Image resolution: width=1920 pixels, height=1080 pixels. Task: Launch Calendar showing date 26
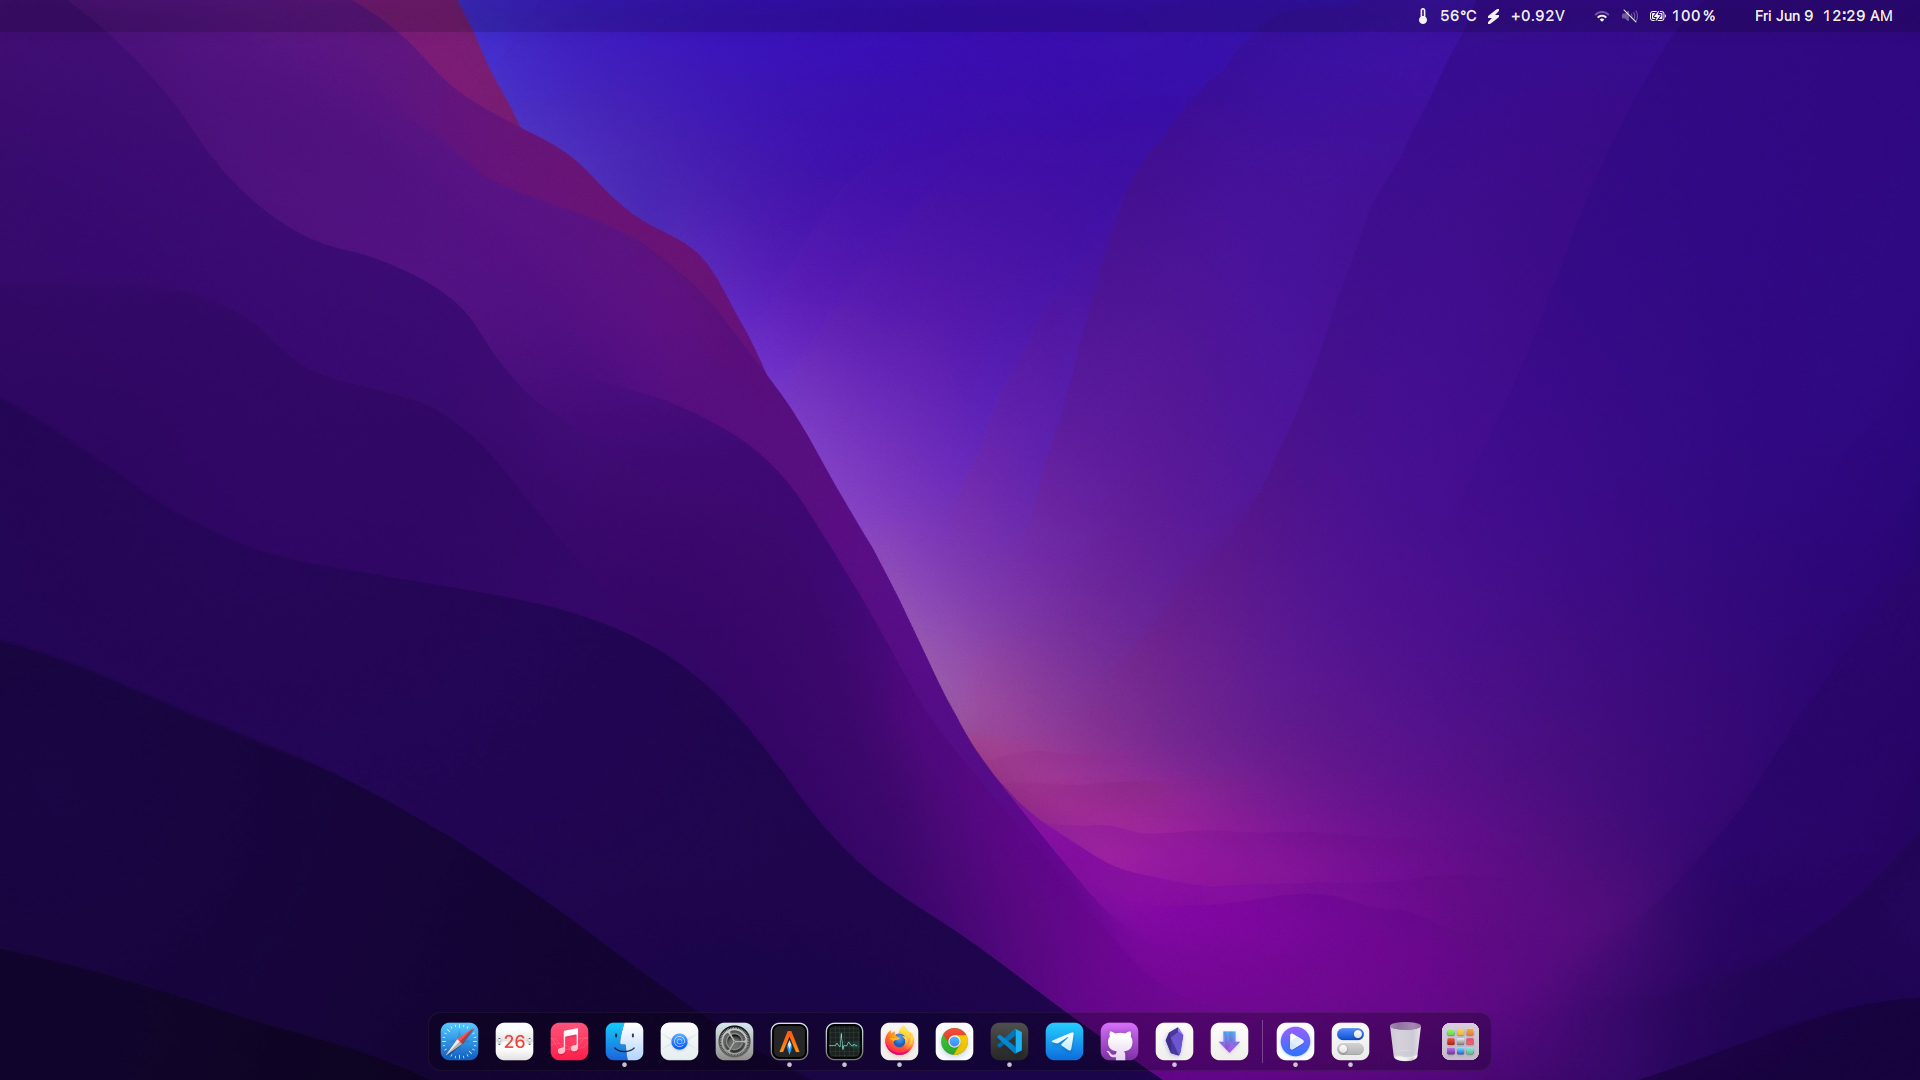coord(514,1042)
